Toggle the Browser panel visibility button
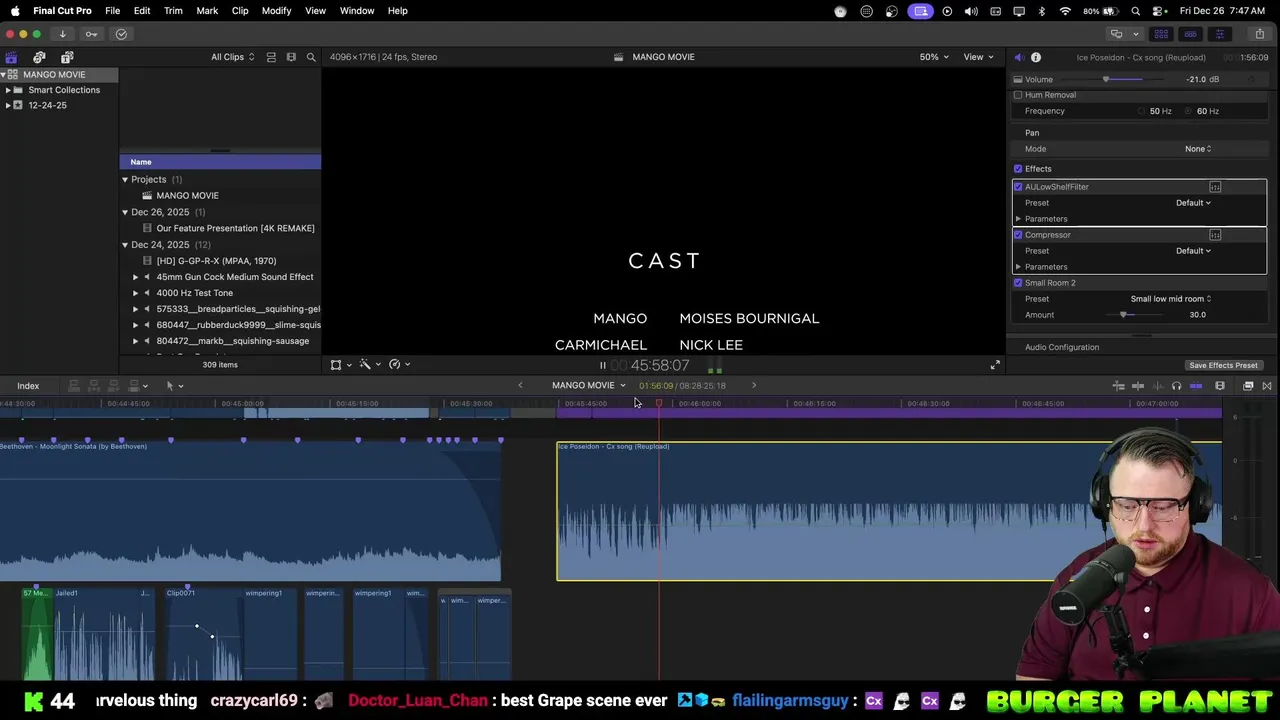Viewport: 1280px width, 720px height. click(x=1161, y=34)
